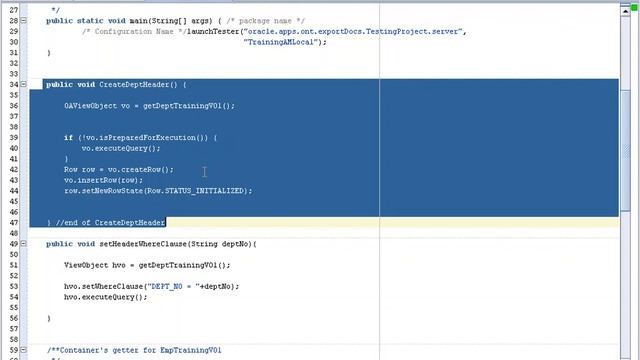Viewport: 640px width, 360px height.
Task: Click line number 47 in gutter
Action: pyautogui.click(x=13, y=222)
